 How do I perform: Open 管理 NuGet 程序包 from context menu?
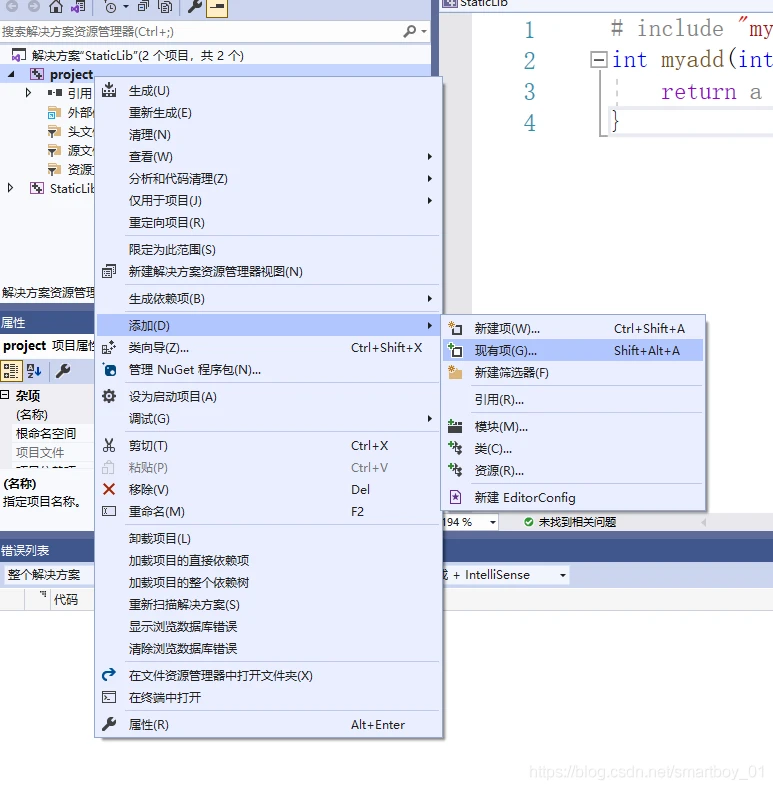[x=194, y=370]
